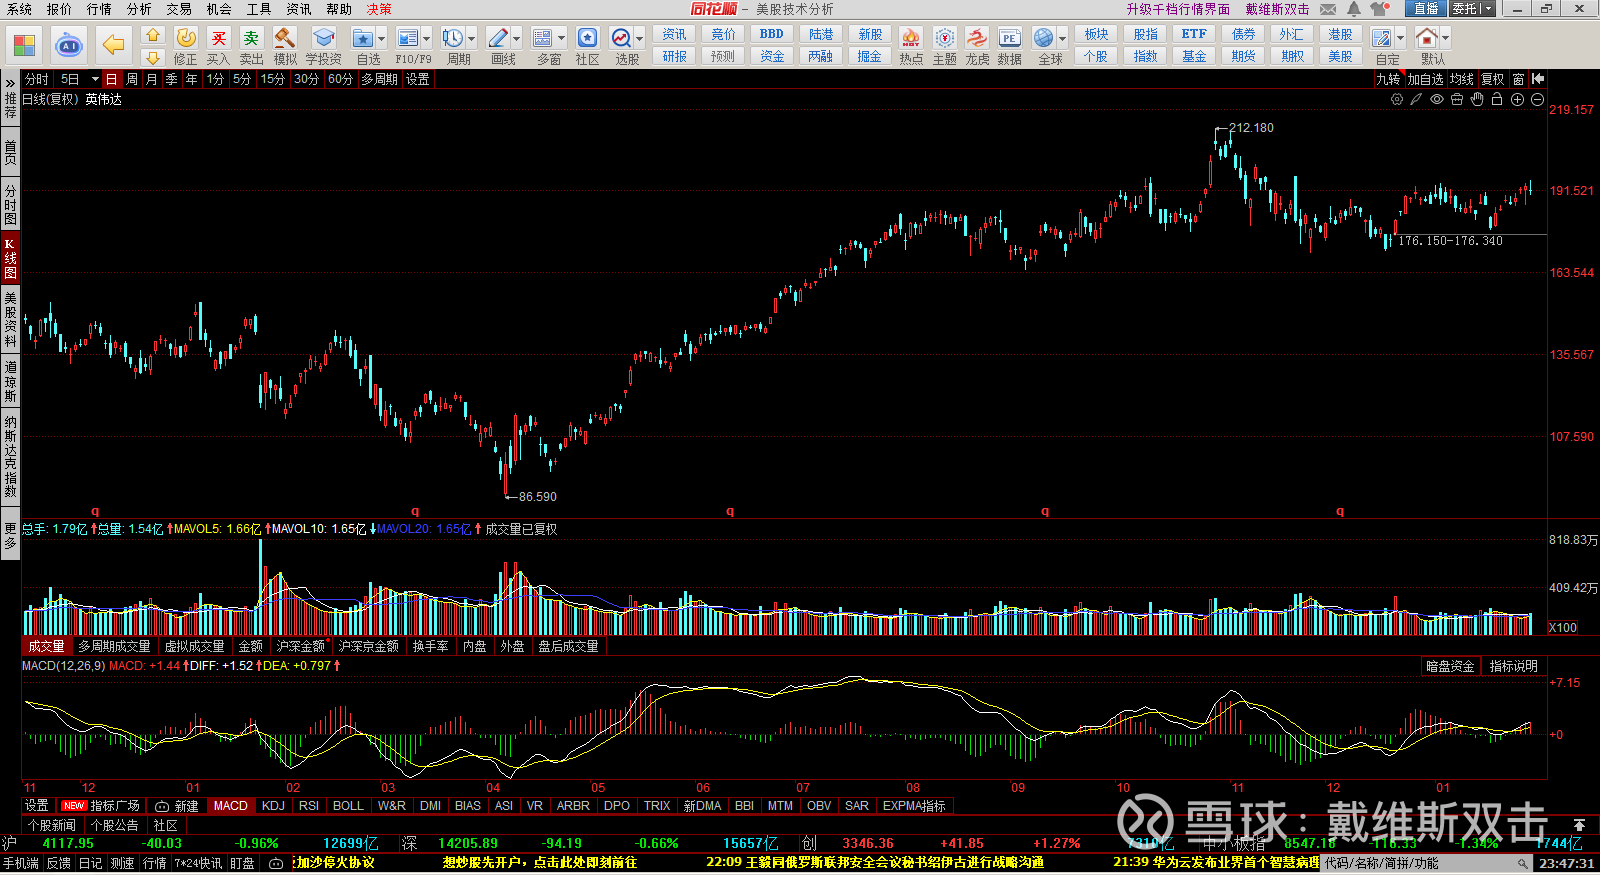Viewport: 1600px width, 875px height.
Task: Expand the 5日 period dropdown arrow
Action: (95, 79)
